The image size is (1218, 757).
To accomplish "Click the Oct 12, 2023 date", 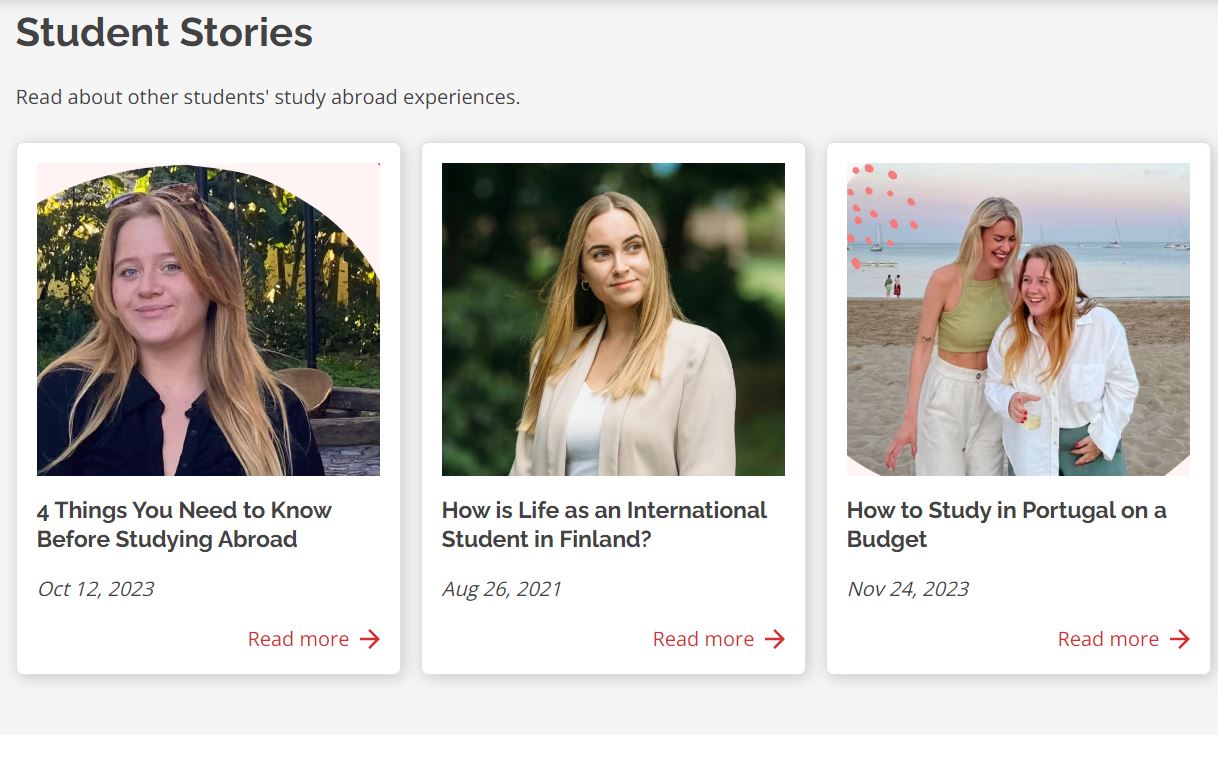I will coord(96,589).
